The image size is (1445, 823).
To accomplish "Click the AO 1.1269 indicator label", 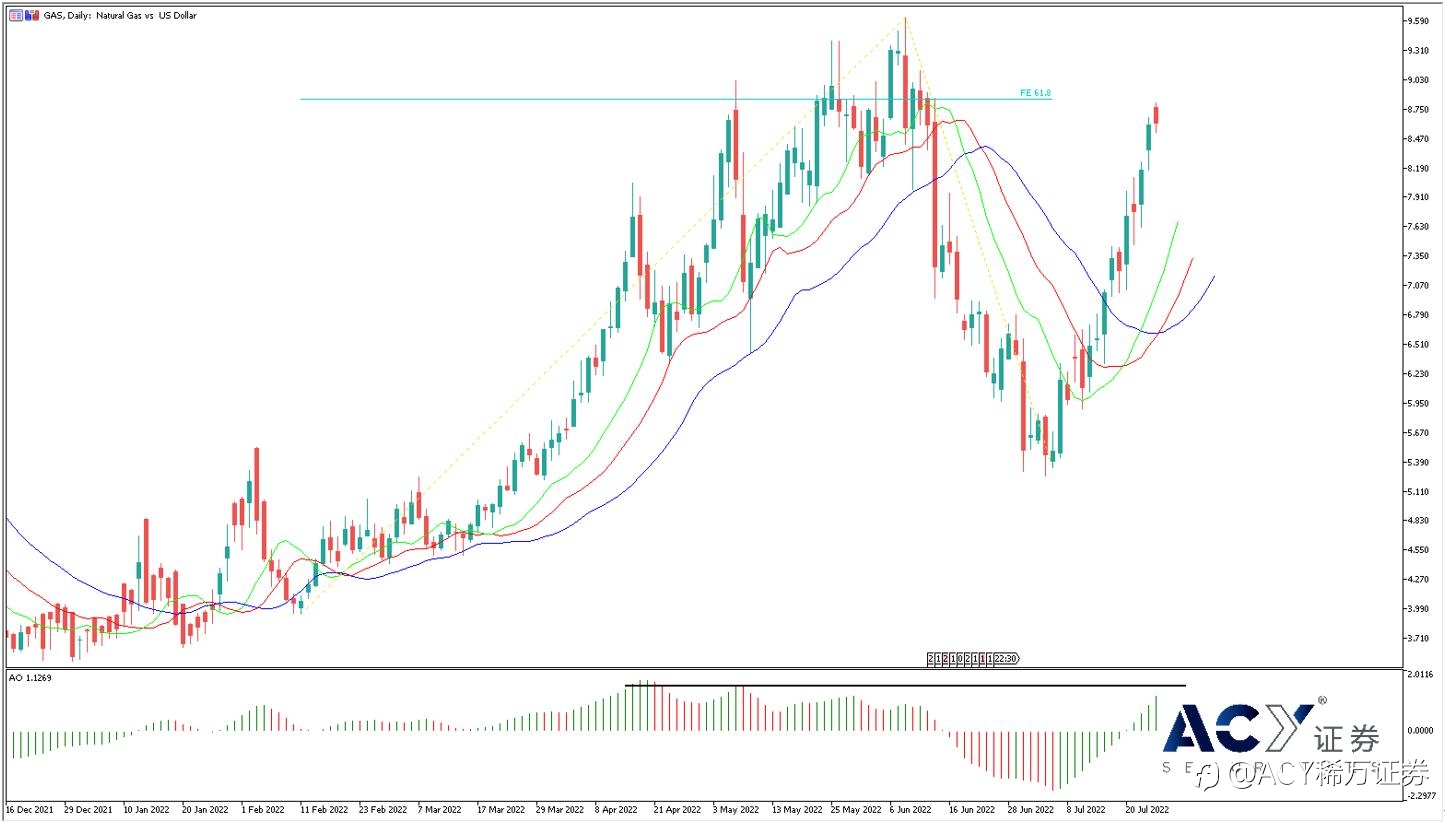I will click(x=30, y=678).
